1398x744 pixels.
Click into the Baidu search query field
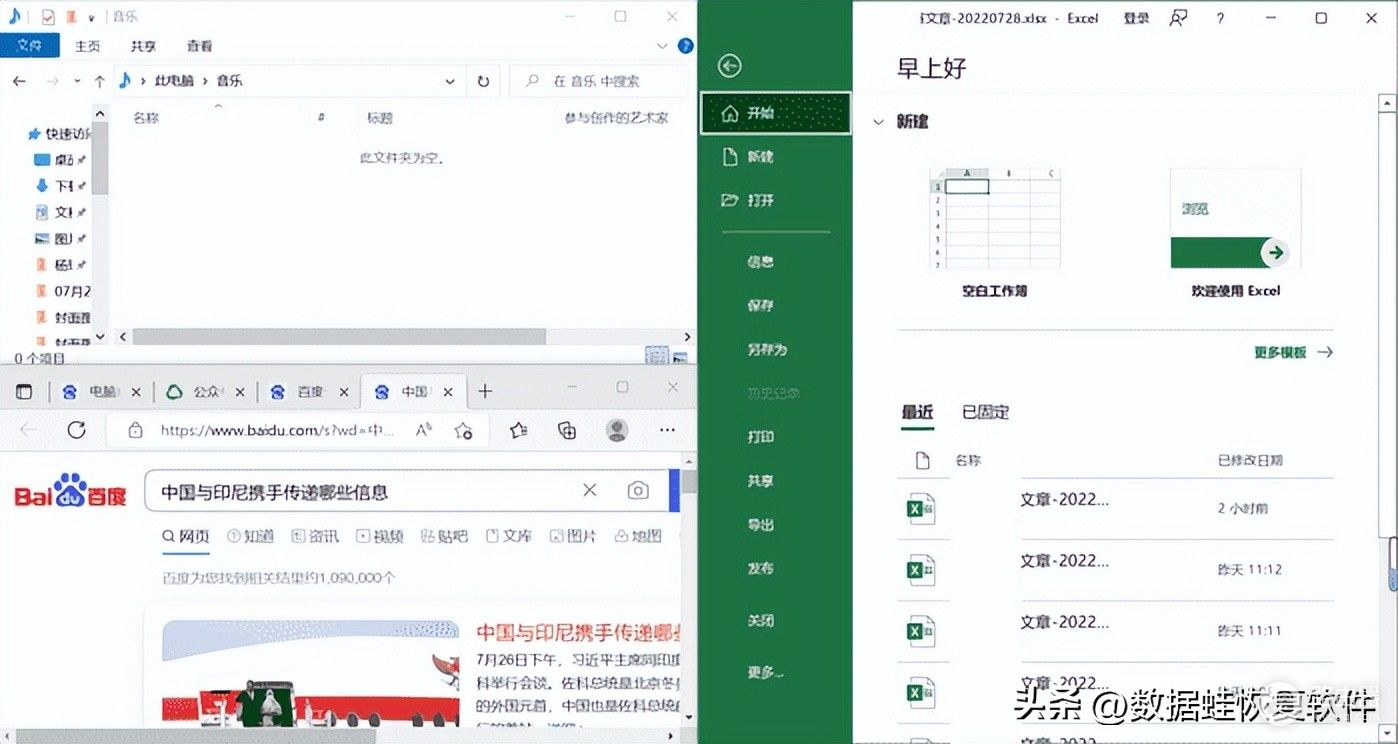(360, 491)
